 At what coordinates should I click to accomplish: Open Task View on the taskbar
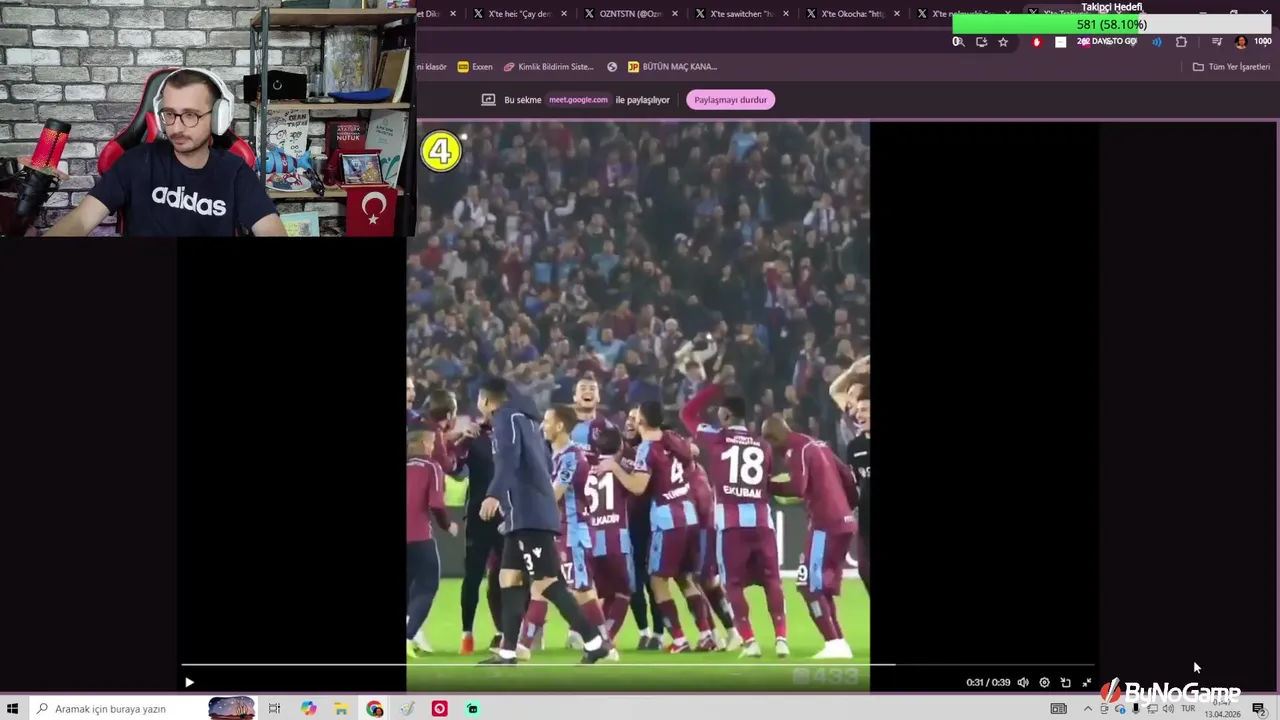click(274, 709)
